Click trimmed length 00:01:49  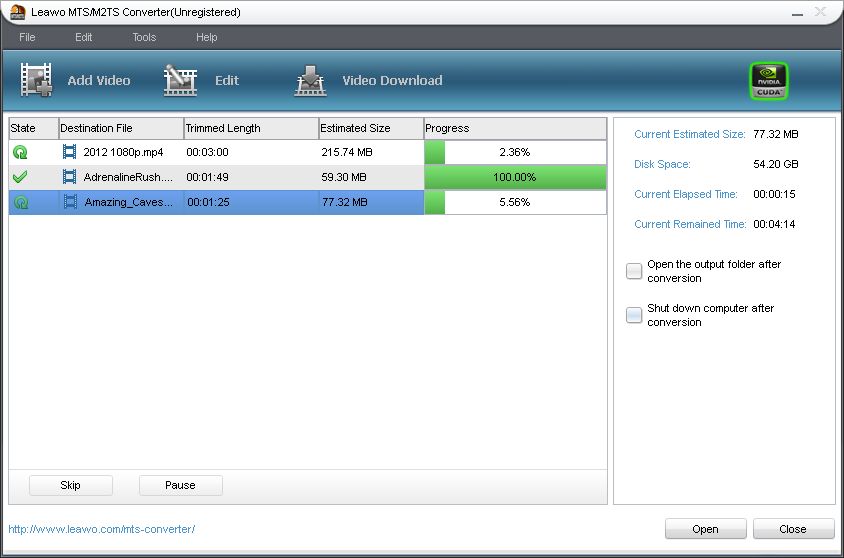(x=207, y=177)
